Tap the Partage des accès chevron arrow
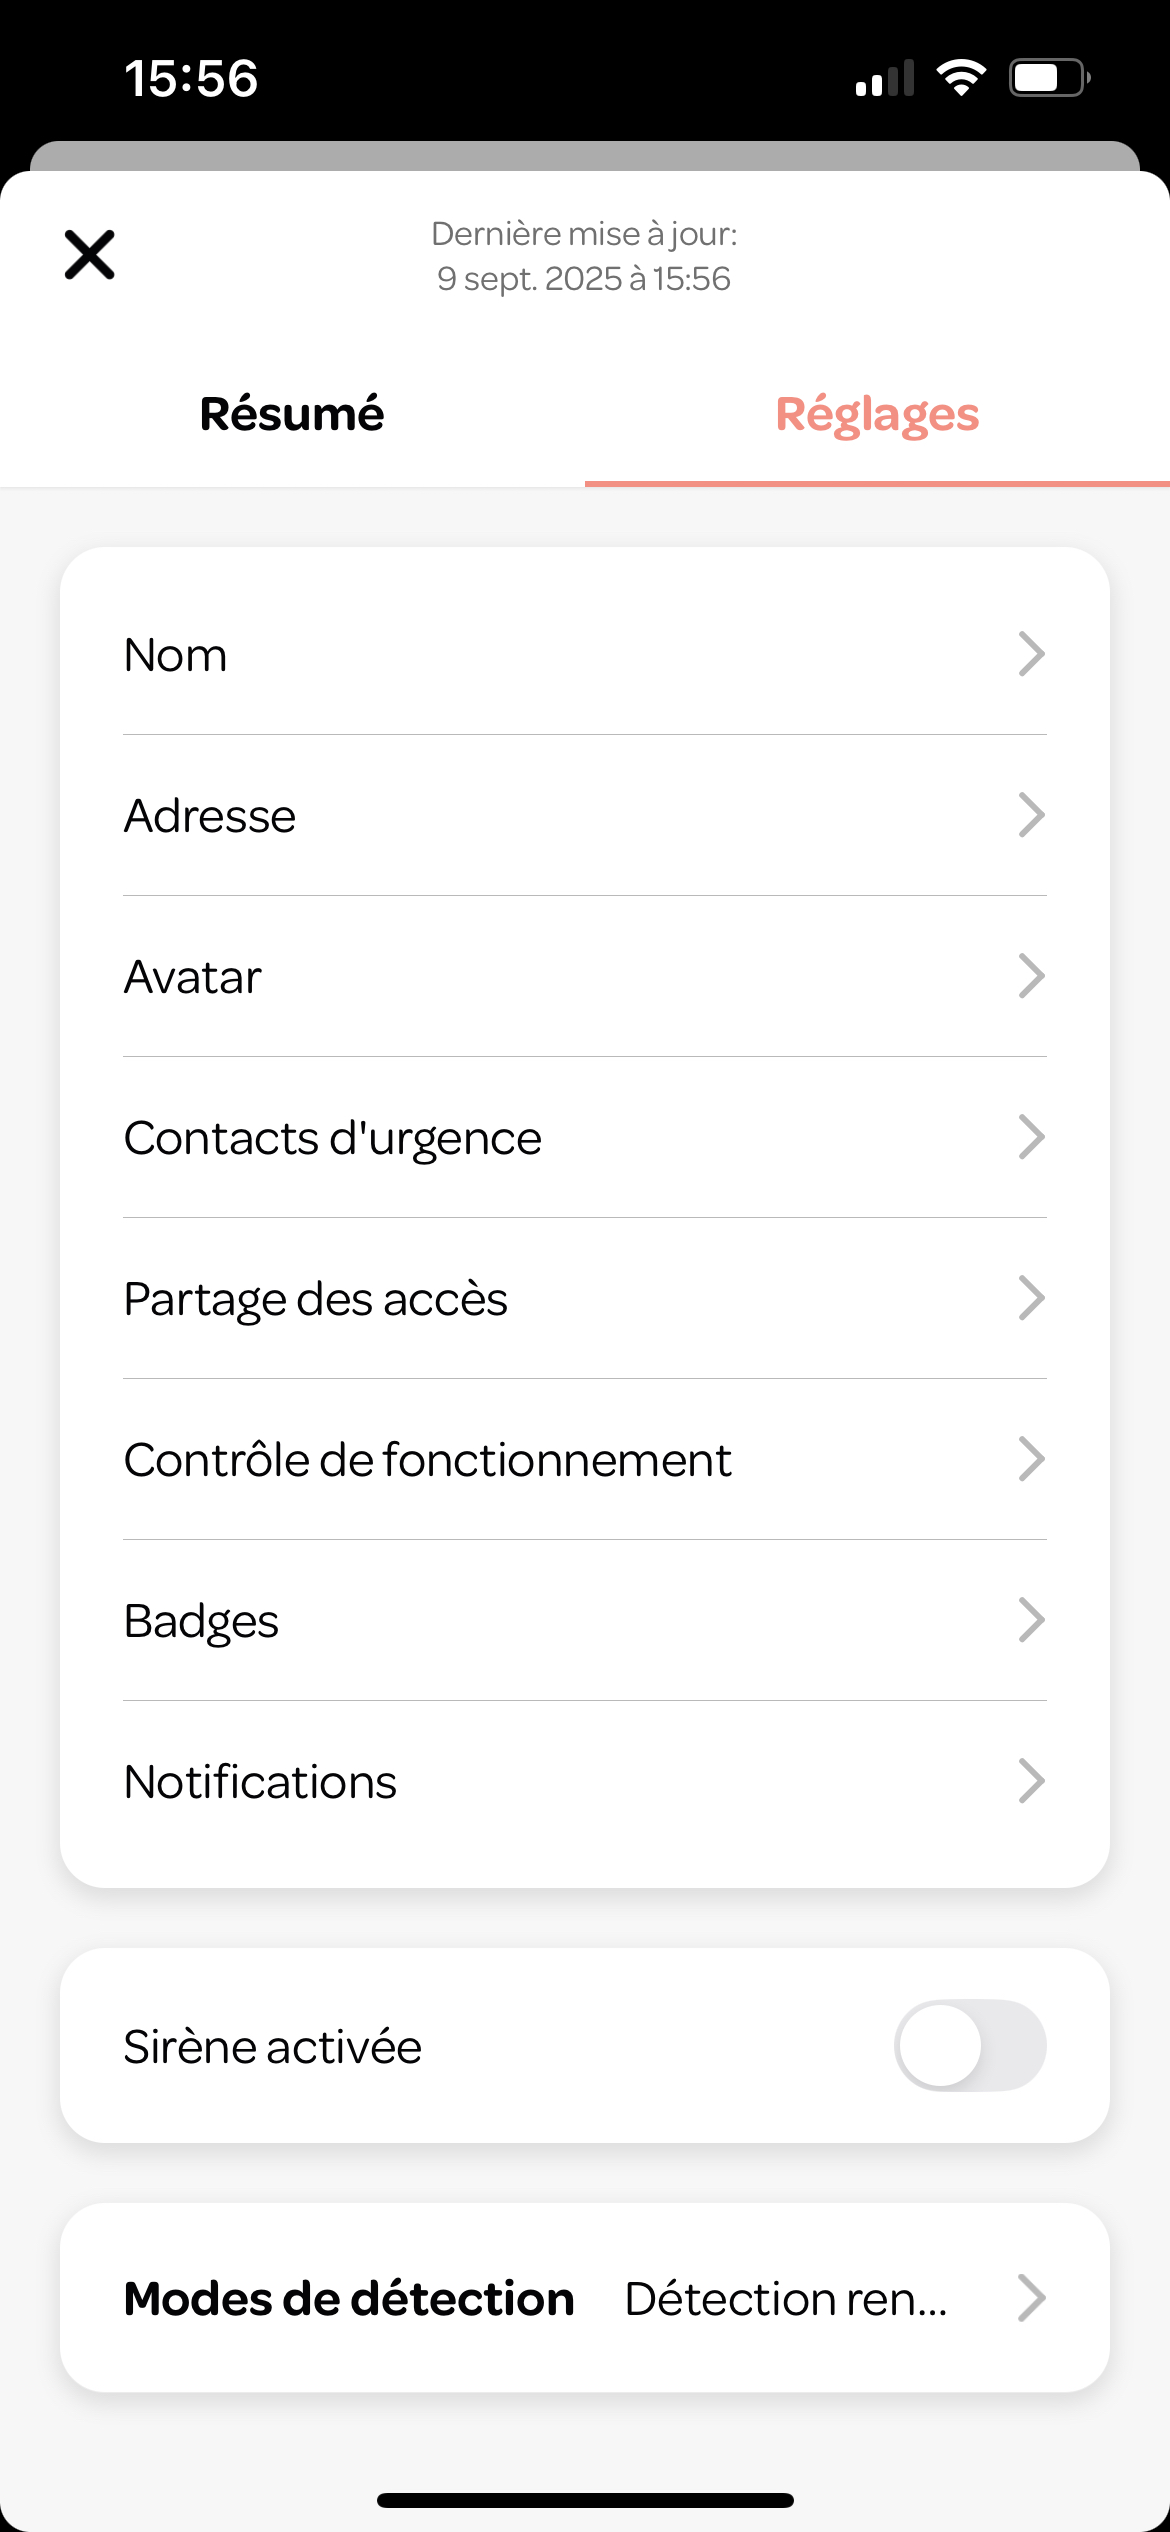This screenshot has width=1170, height=2532. tap(1032, 1298)
